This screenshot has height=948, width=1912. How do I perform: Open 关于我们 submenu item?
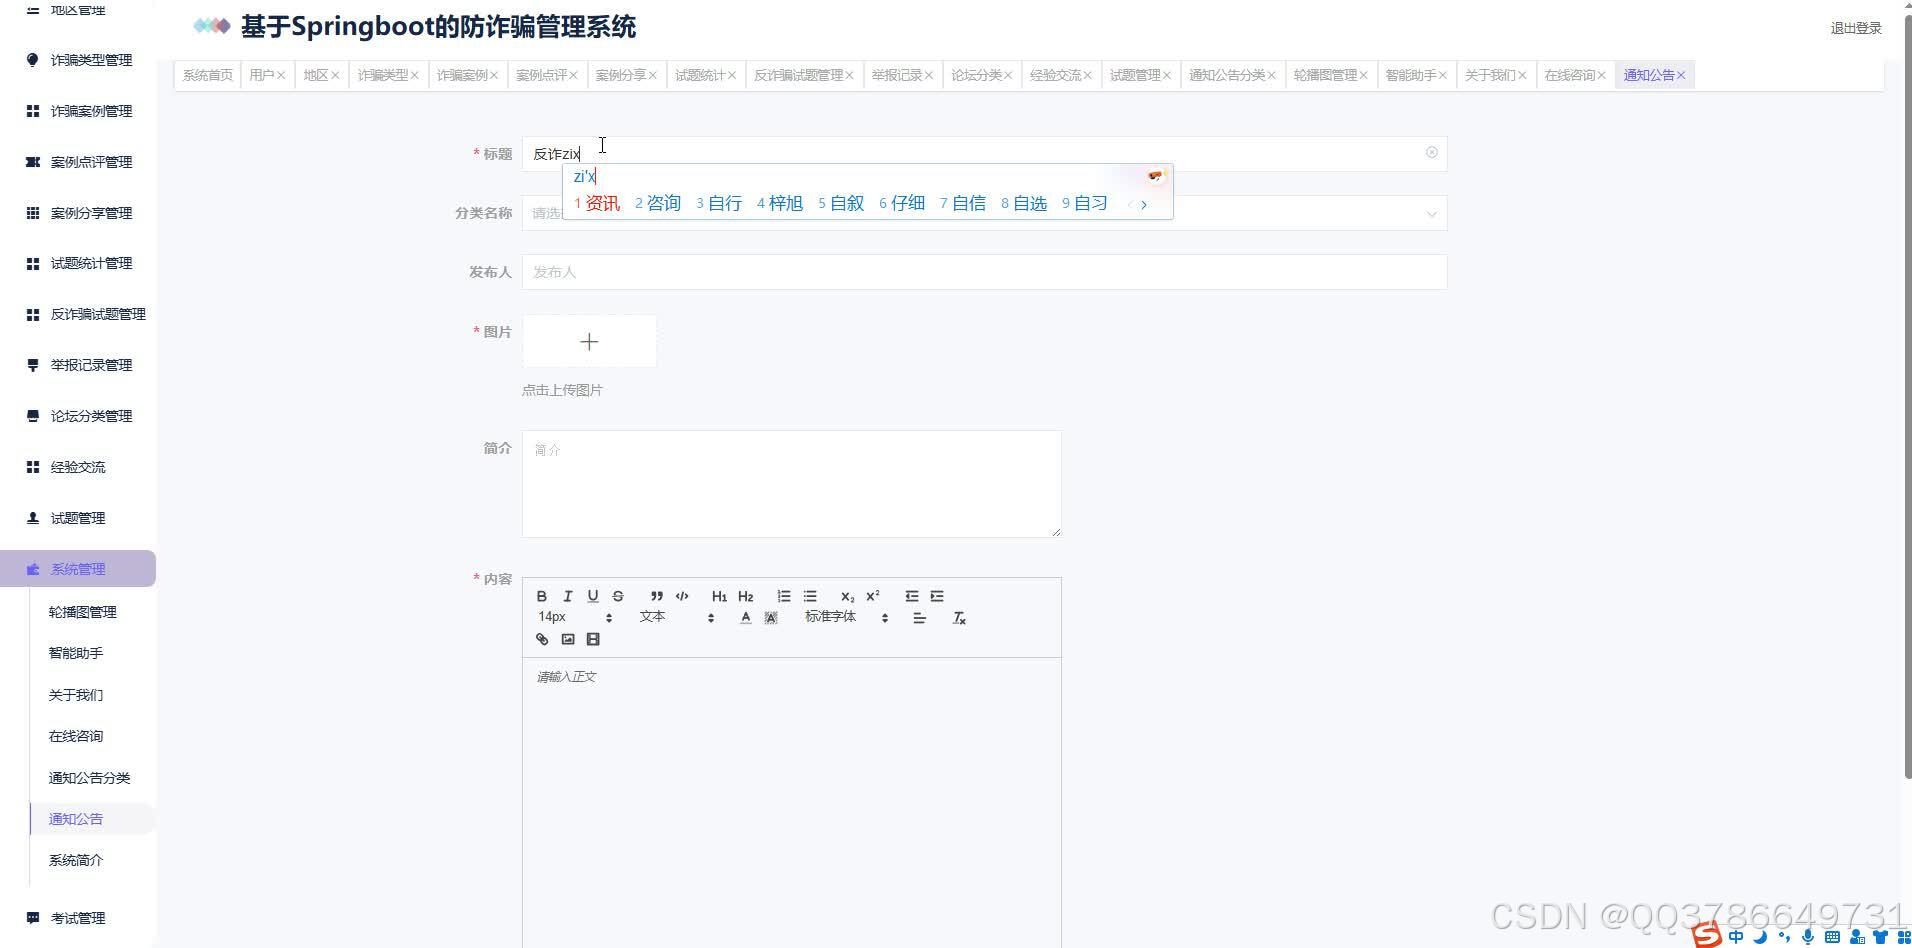[x=76, y=695]
